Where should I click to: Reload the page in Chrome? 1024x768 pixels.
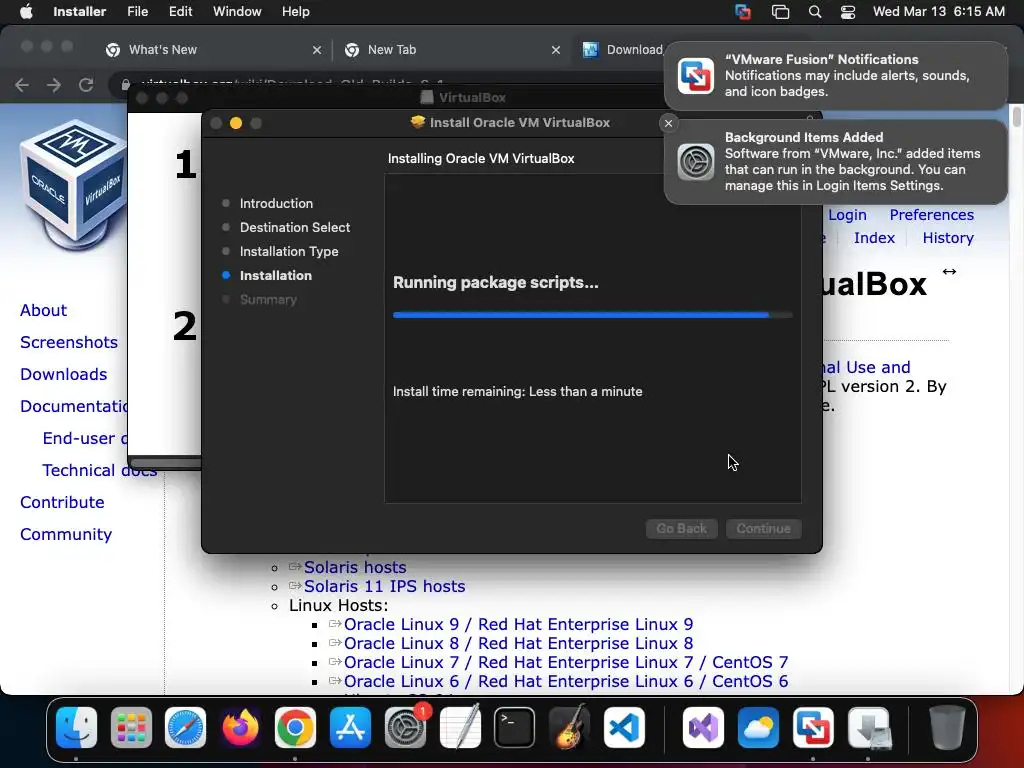86,85
